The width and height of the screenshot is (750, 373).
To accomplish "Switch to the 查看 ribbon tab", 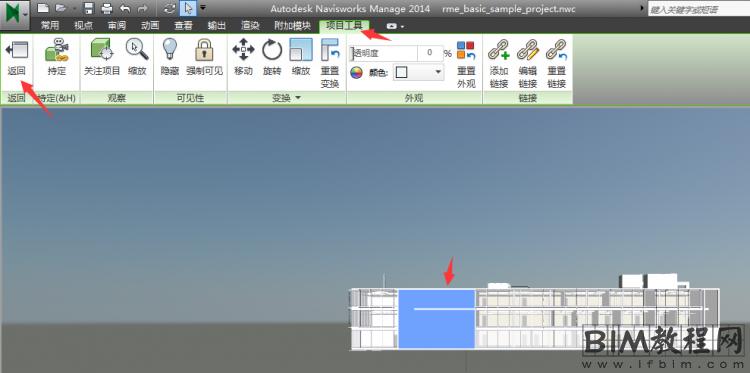I will 183,26.
